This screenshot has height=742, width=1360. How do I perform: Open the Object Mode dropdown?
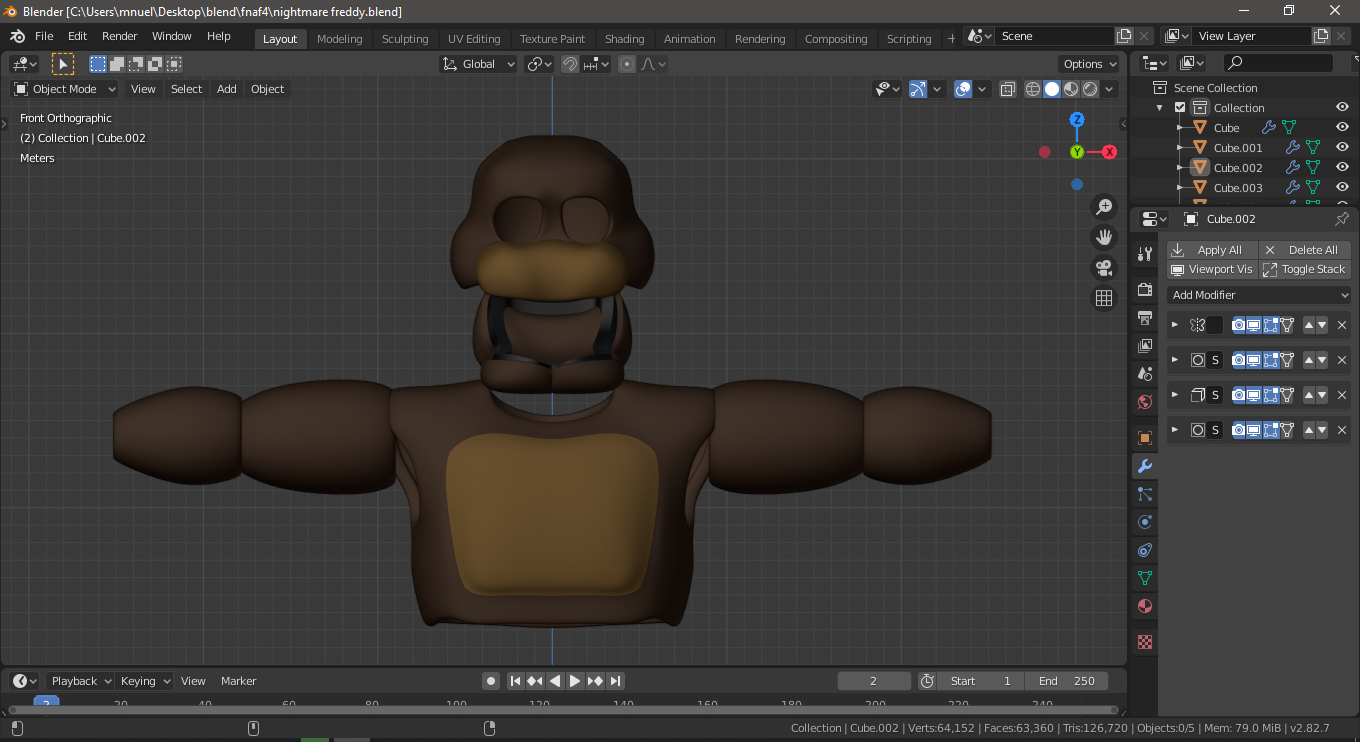65,89
